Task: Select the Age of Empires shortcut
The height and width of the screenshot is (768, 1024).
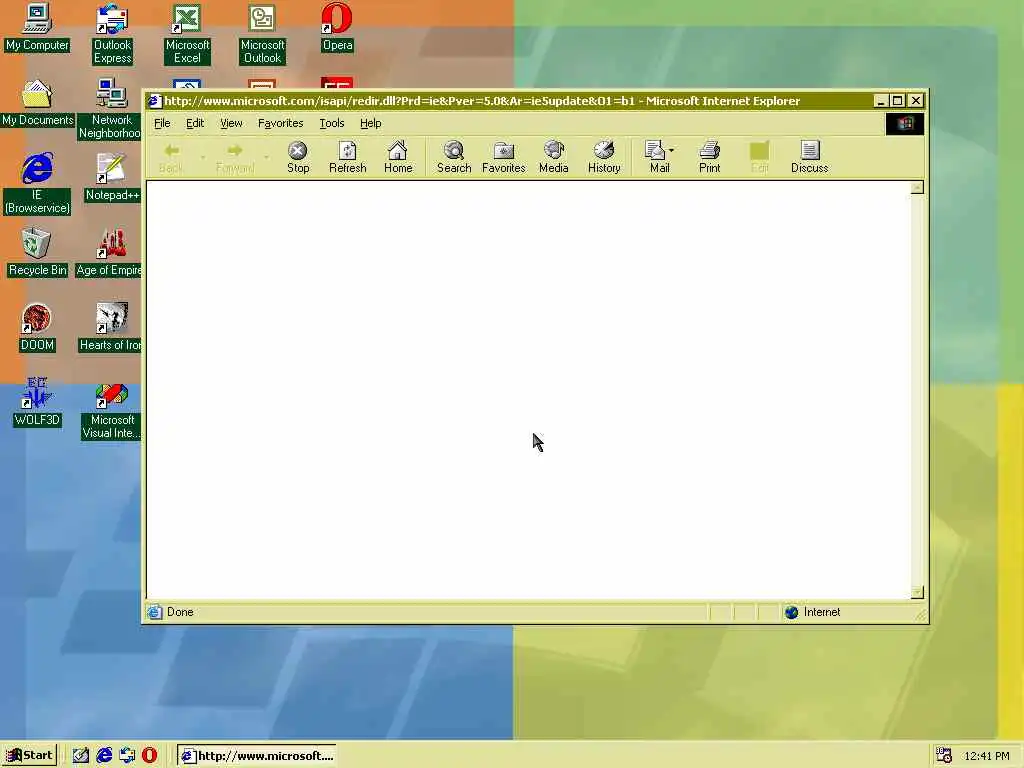Action: (x=110, y=252)
